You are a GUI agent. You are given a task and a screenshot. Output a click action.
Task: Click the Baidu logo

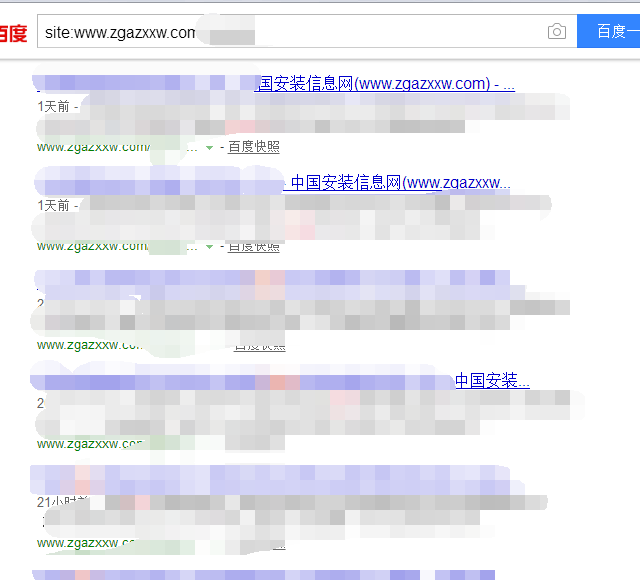[13, 33]
